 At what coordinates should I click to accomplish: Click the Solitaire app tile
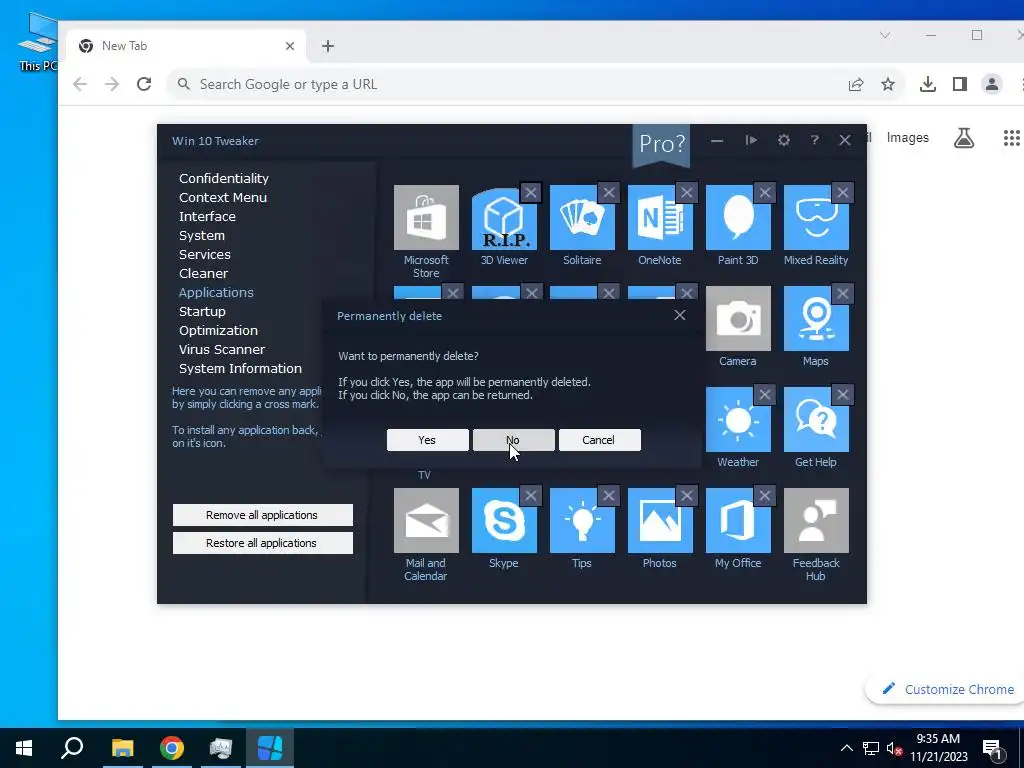point(582,217)
